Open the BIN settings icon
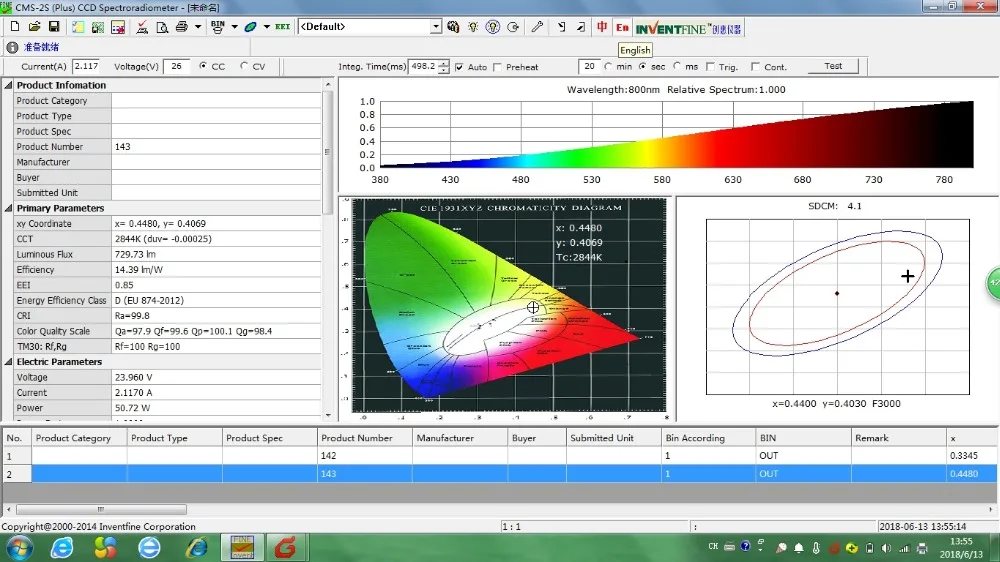1000x562 pixels. pos(217,27)
